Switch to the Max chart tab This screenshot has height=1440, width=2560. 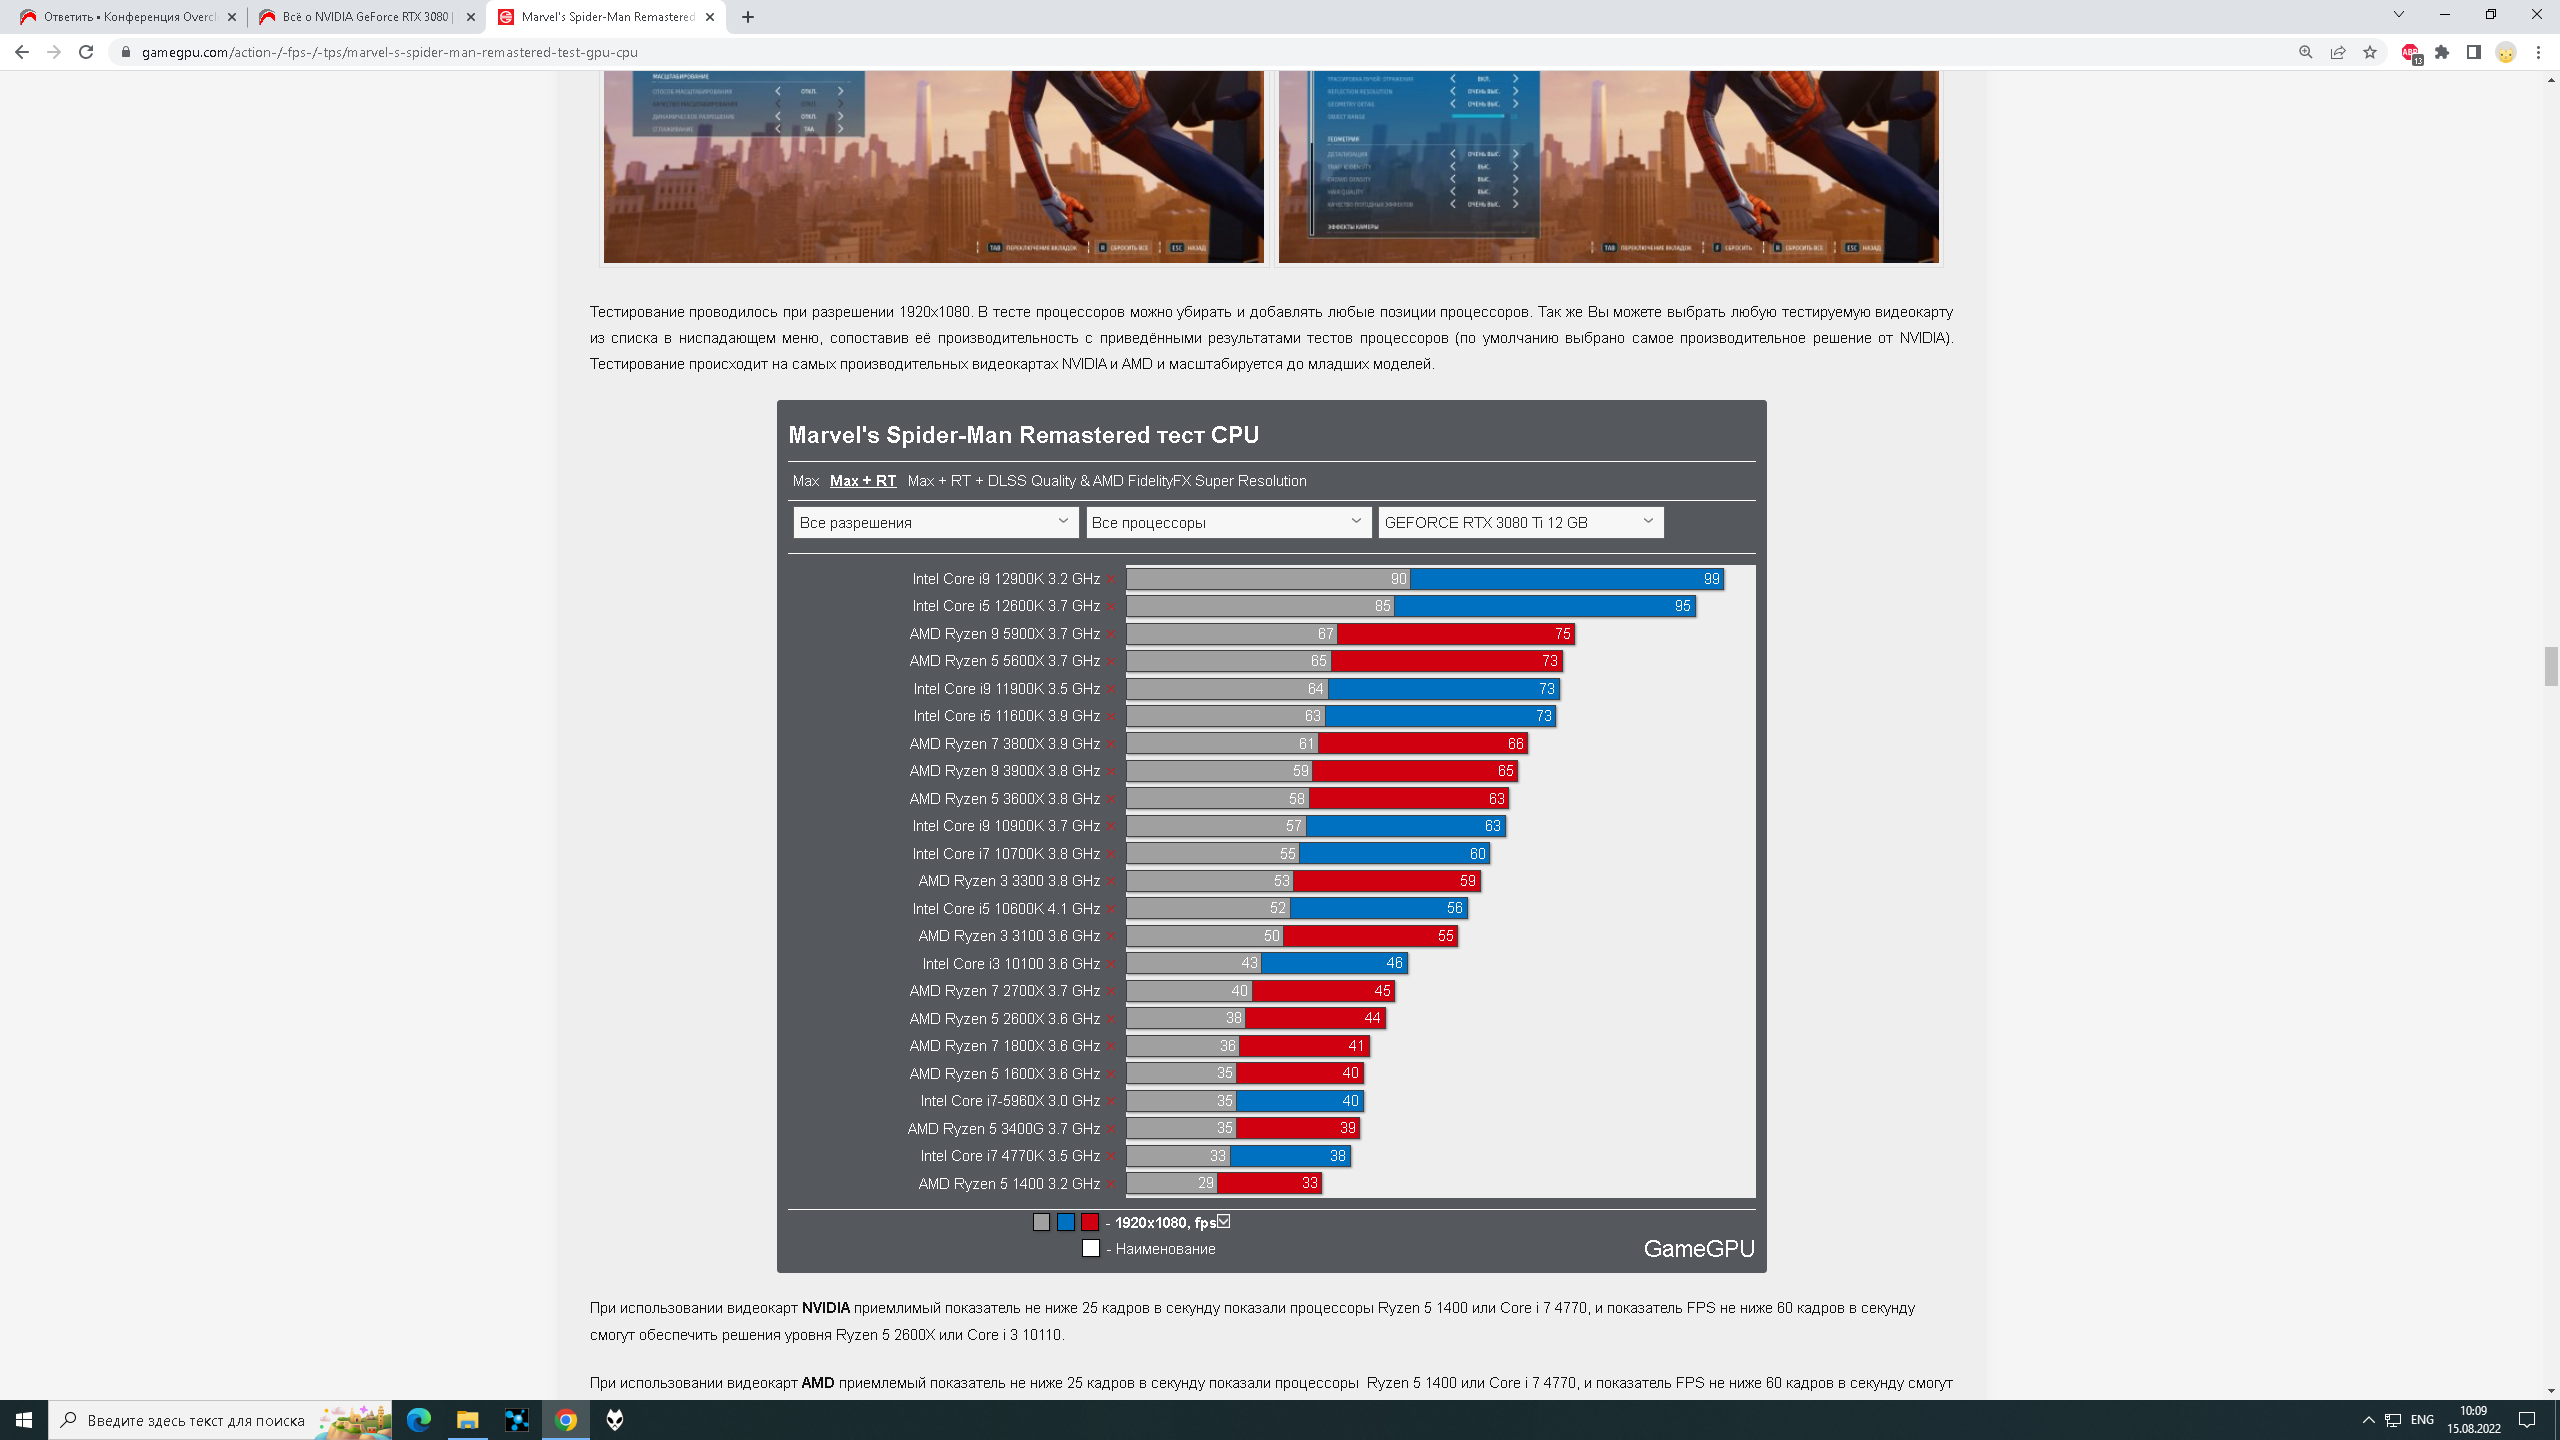805,481
